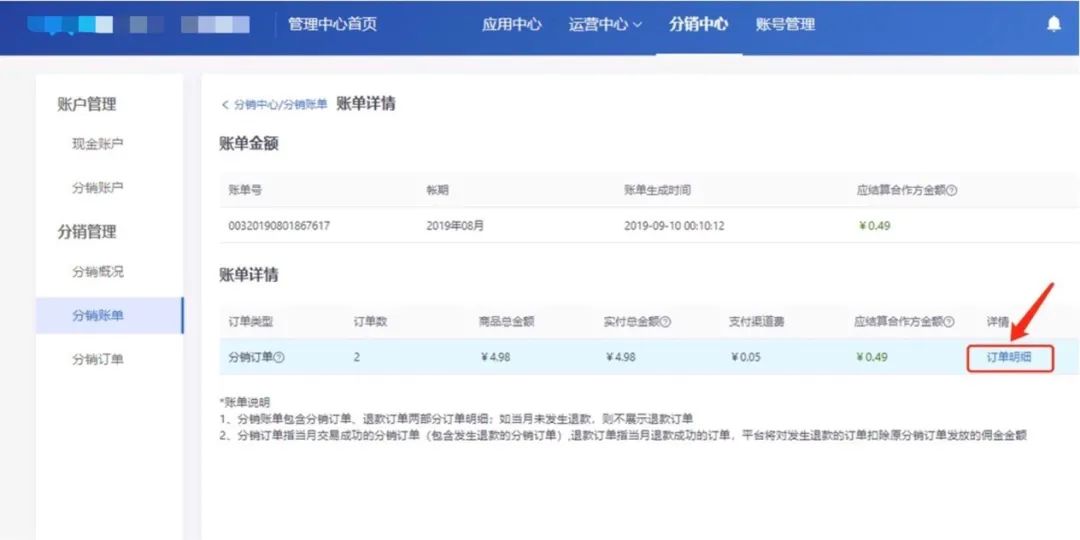
Task: Expand the 运营中心 dropdown menu
Action: (605, 24)
